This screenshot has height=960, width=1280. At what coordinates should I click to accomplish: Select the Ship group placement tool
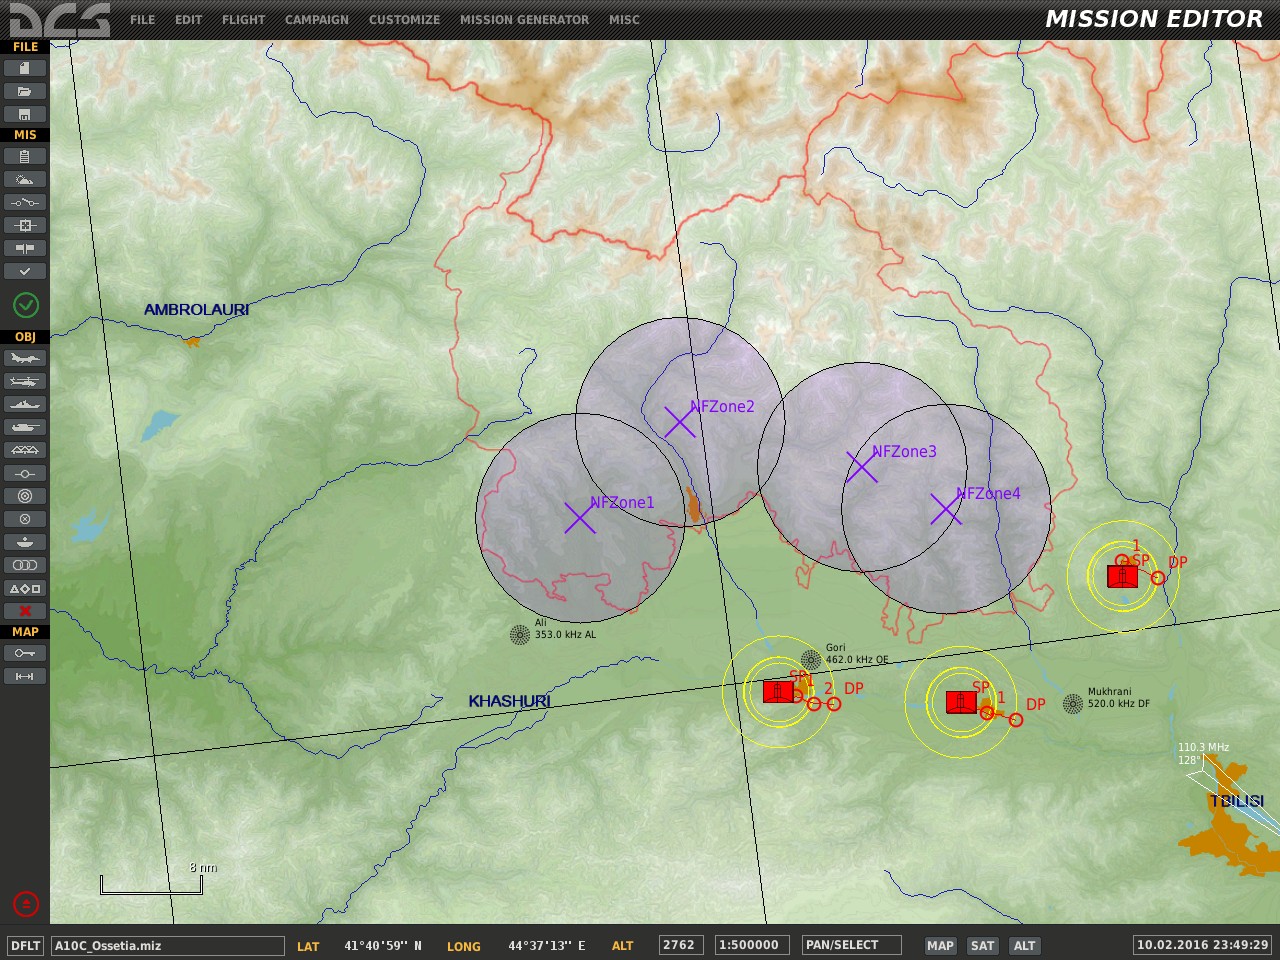[25, 404]
